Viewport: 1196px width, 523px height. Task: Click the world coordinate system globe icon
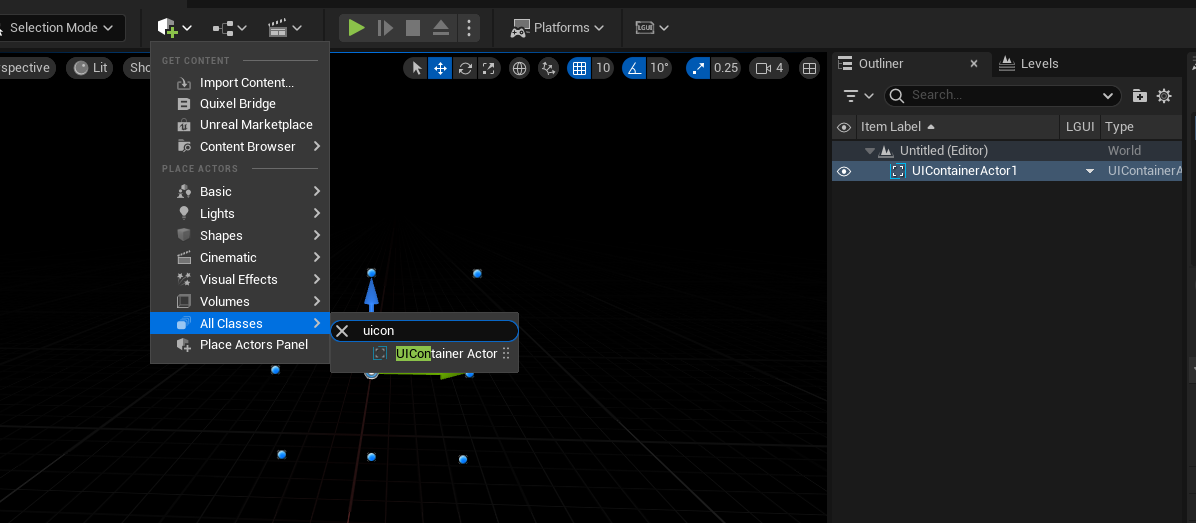click(519, 68)
